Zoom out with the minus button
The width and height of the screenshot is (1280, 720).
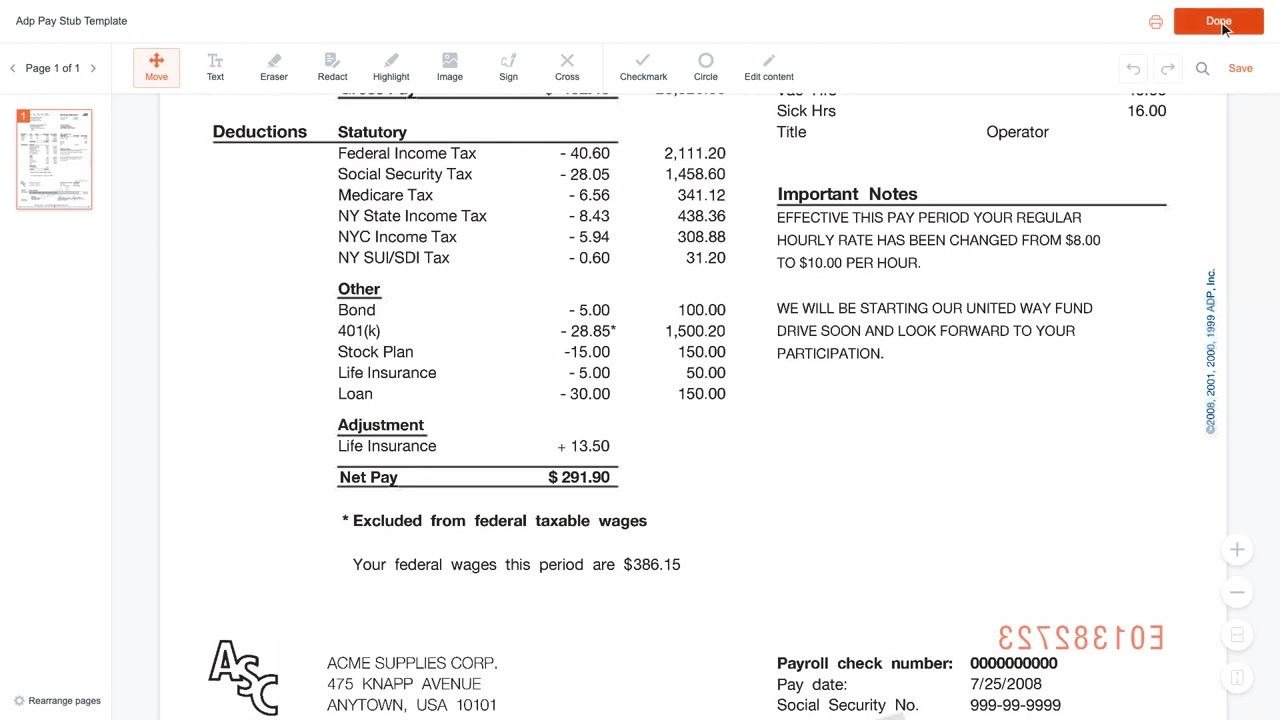click(1237, 592)
